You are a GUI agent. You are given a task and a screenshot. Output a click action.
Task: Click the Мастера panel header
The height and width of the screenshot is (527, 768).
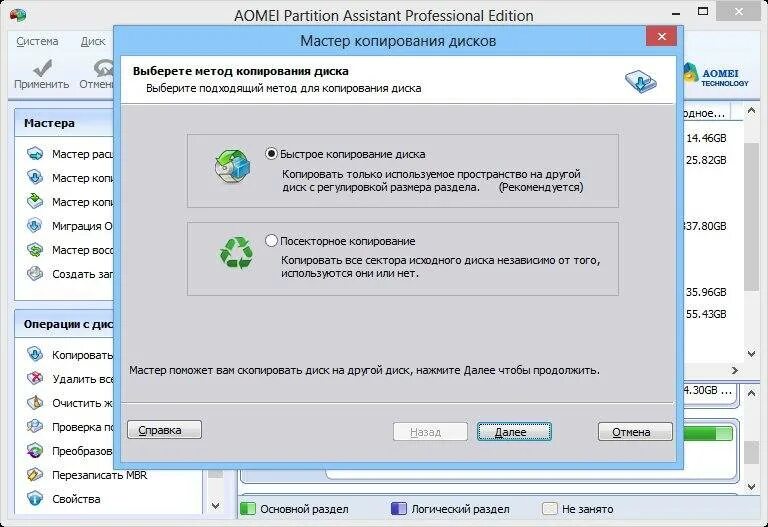64,123
